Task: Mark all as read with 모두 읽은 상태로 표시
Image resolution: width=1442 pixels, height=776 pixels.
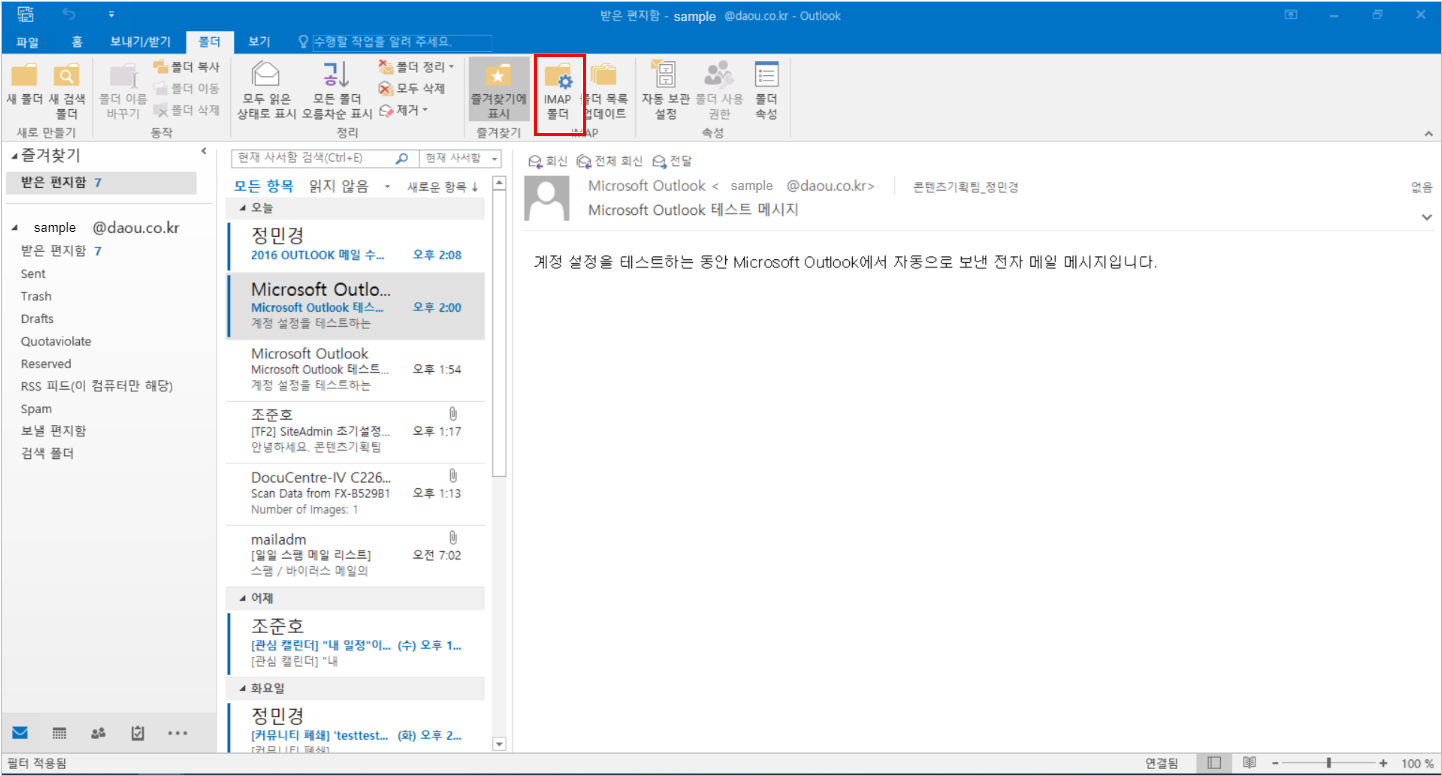Action: coord(266,90)
